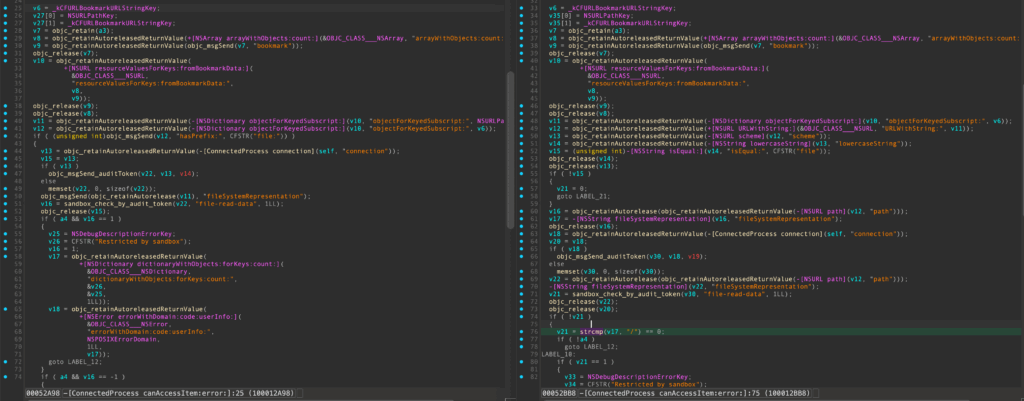Toggle breakpoint dot at right pane line 40

tap(519, 60)
